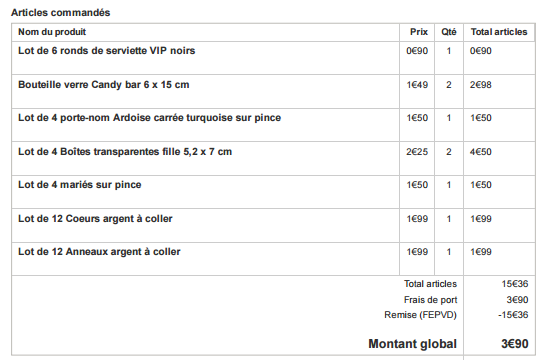Click the 'Frais de port' label
This screenshot has height=360, width=544.
click(x=430, y=300)
